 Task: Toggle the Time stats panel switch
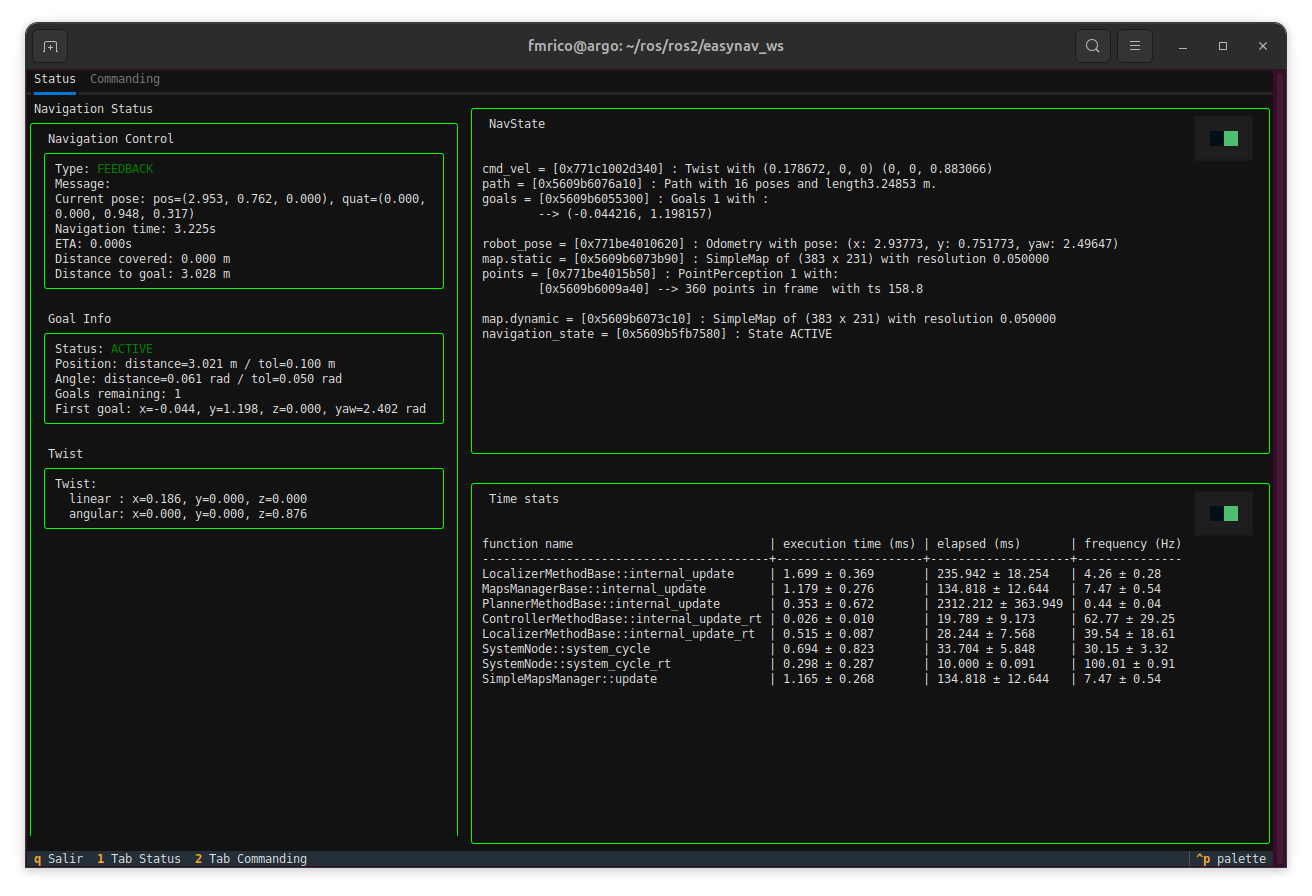click(x=1223, y=513)
